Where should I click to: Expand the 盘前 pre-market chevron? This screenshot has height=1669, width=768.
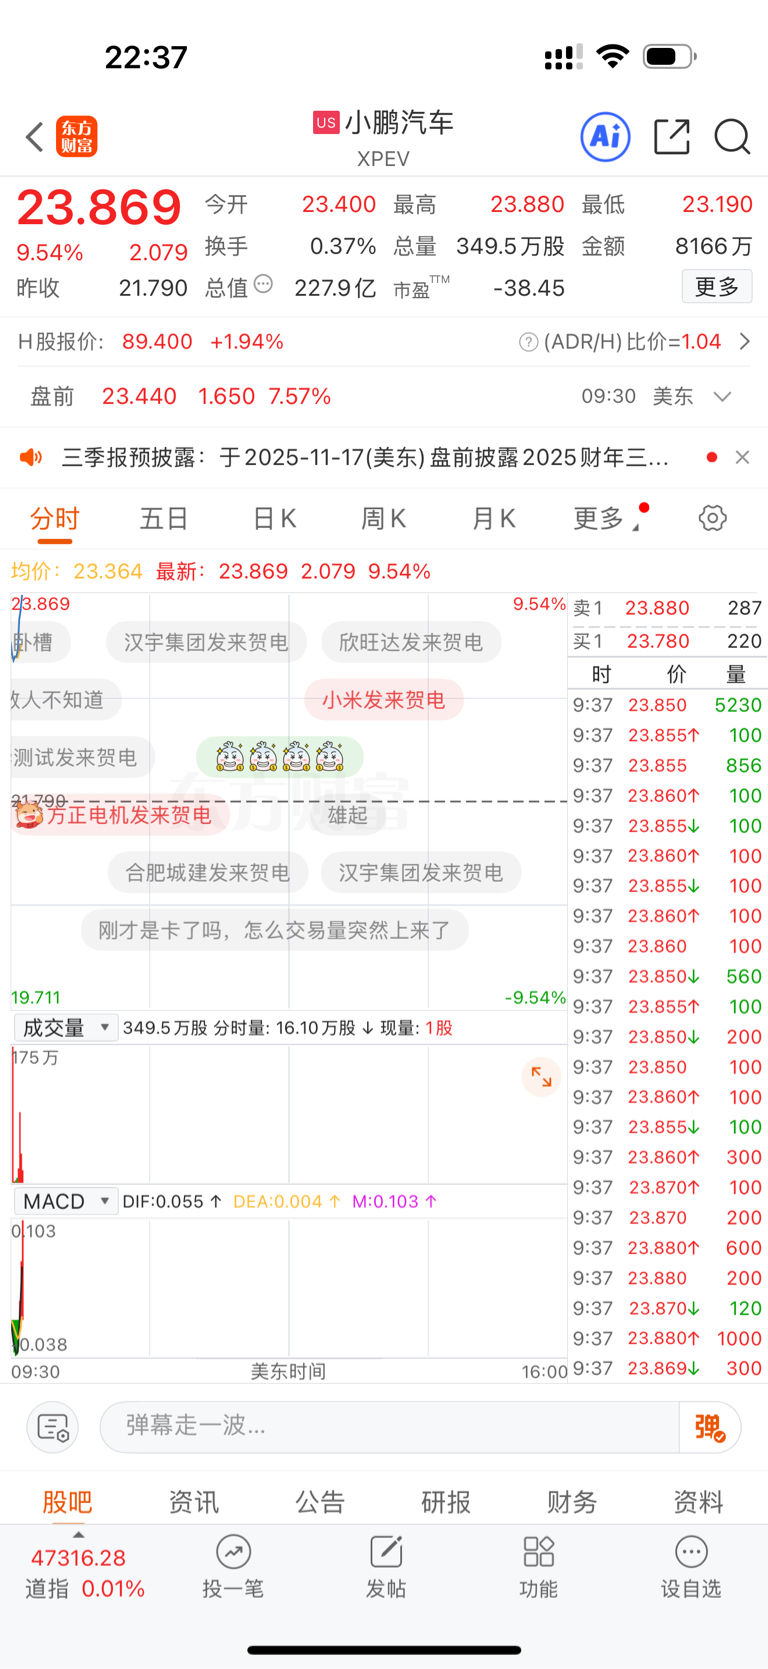tap(722, 397)
